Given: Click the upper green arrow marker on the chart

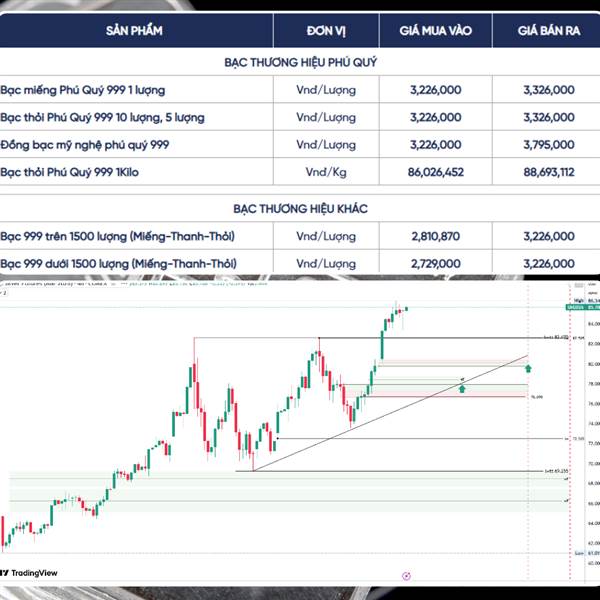Looking at the screenshot, I should [528, 368].
